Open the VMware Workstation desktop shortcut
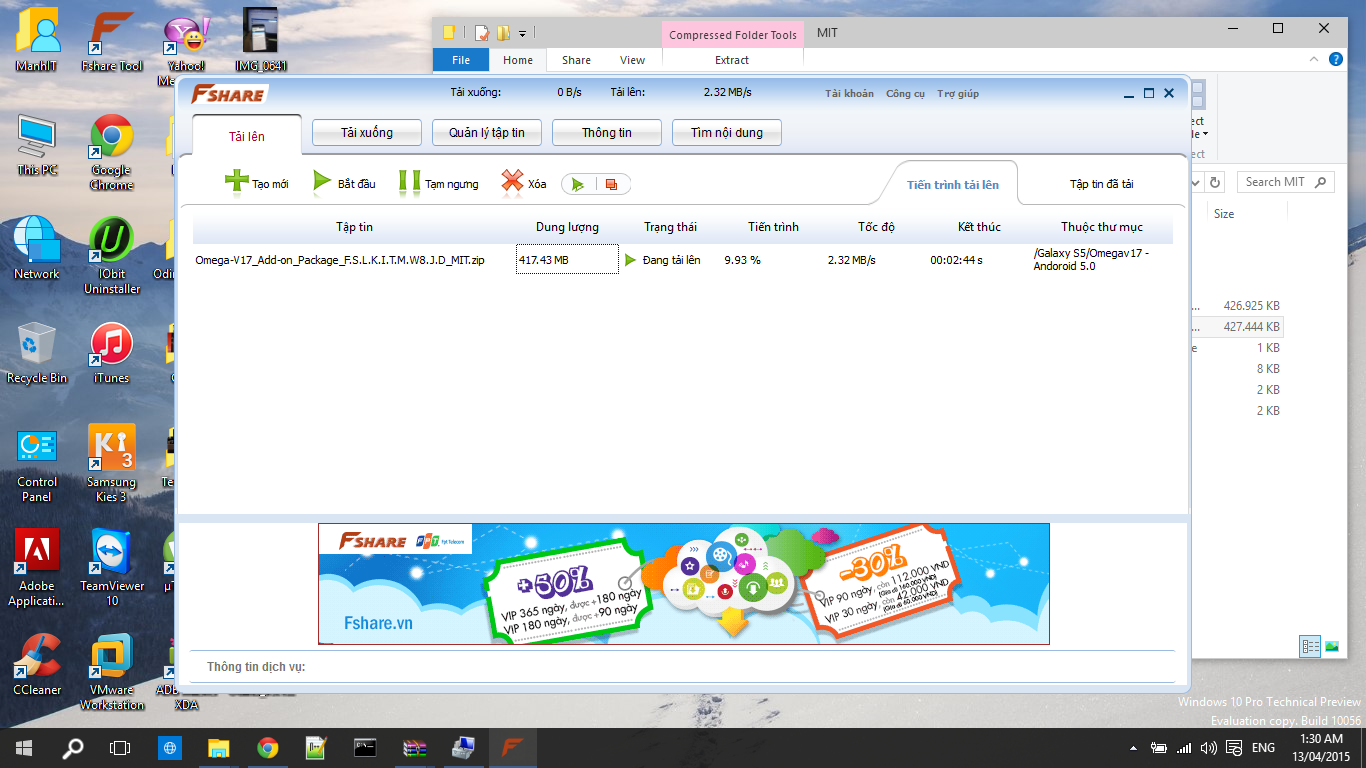Image resolution: width=1366 pixels, height=768 pixels. pos(112,672)
